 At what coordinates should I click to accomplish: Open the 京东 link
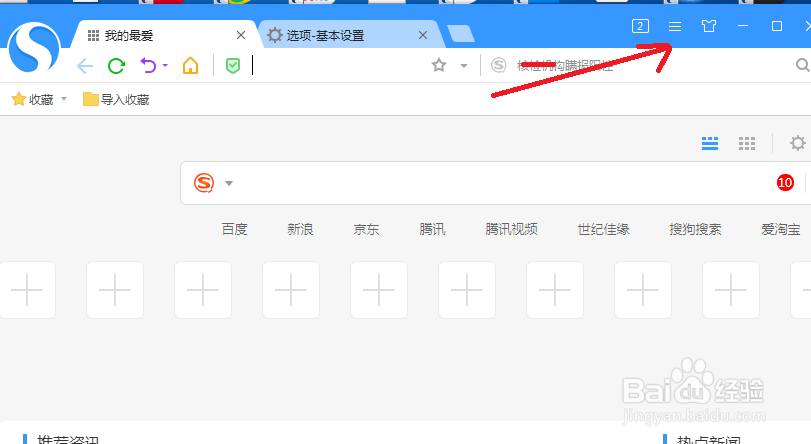pos(366,229)
